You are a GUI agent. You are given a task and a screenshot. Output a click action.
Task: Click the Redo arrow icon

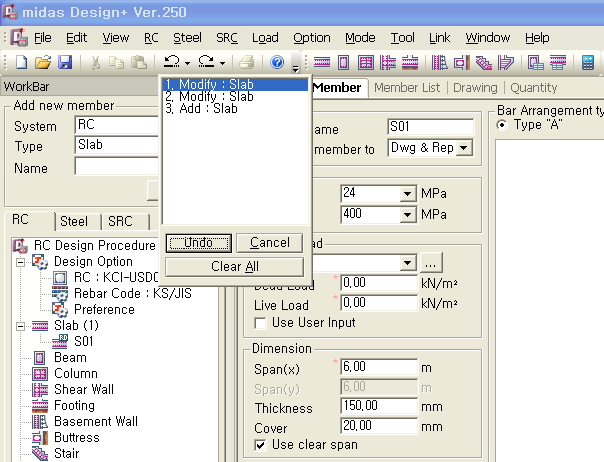click(x=206, y=62)
